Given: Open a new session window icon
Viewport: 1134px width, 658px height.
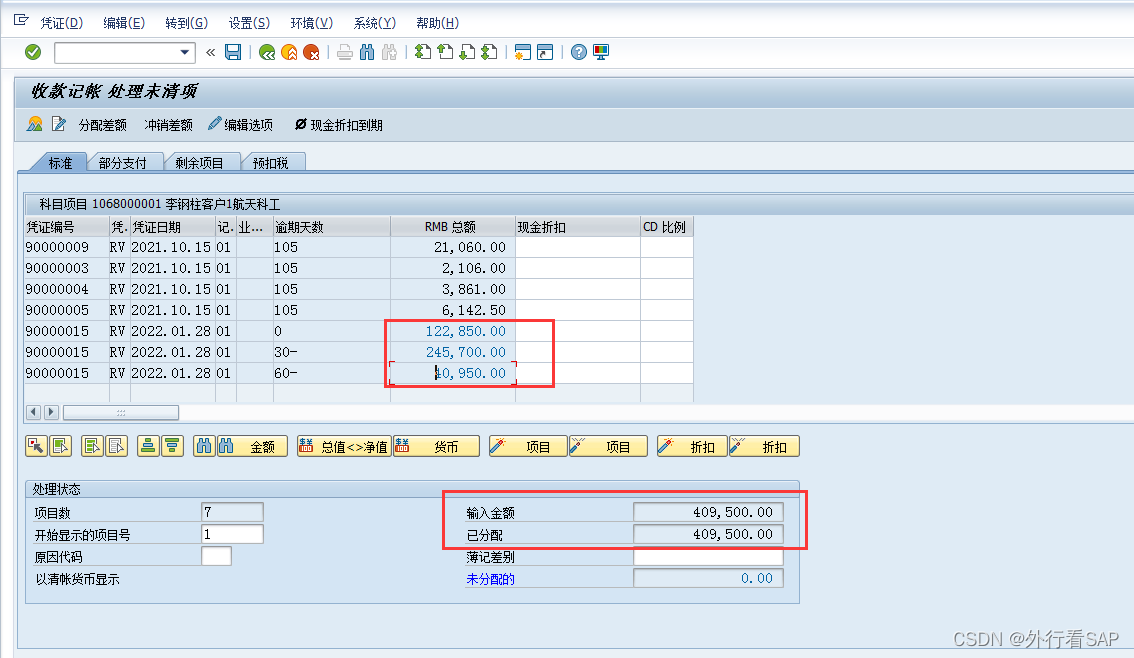Looking at the screenshot, I should click(523, 52).
